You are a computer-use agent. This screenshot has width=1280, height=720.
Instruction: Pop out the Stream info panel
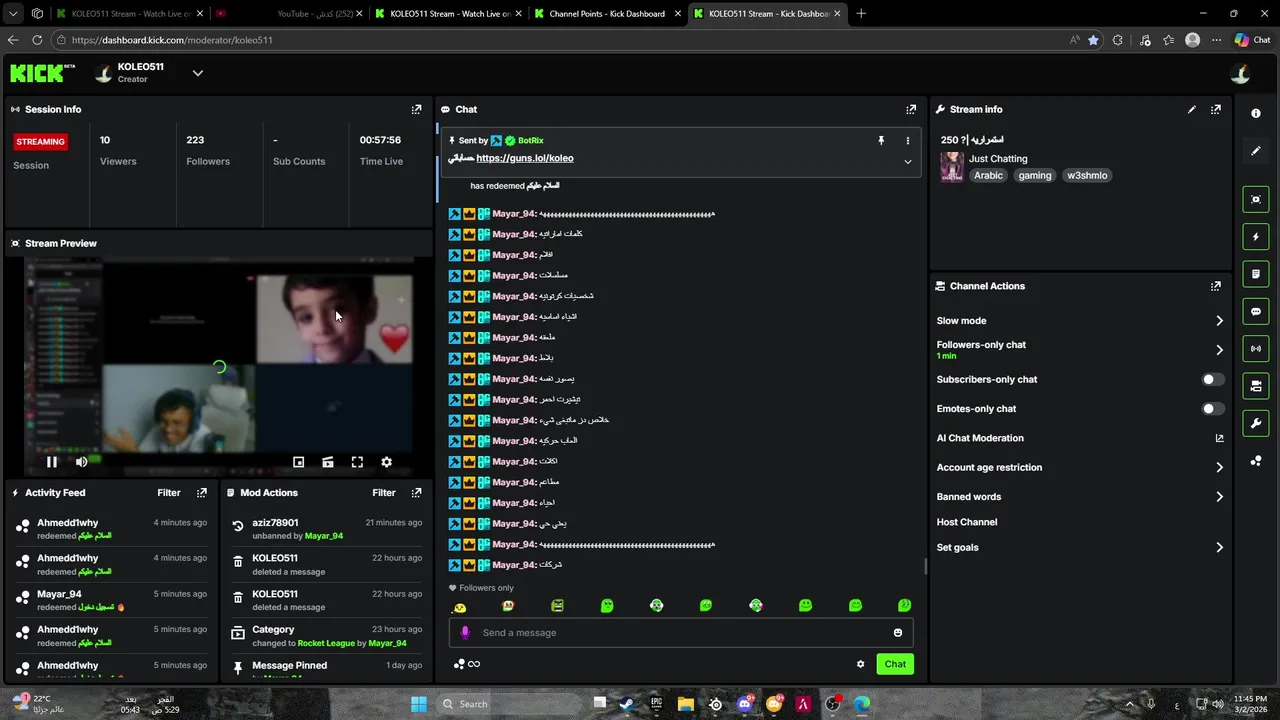[1216, 109]
